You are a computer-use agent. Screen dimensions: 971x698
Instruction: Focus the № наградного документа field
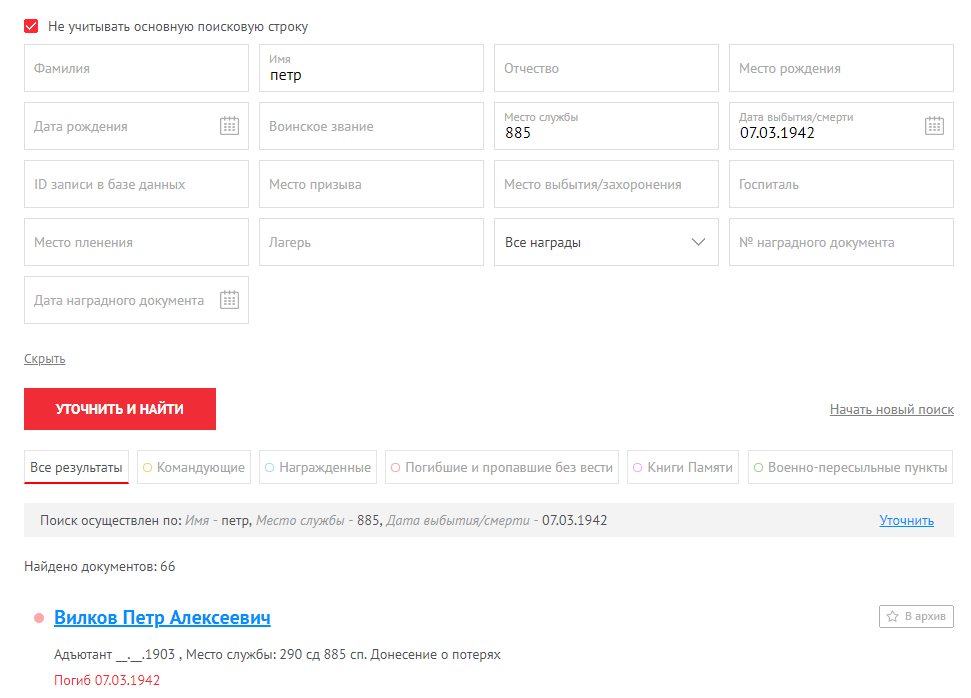click(841, 242)
